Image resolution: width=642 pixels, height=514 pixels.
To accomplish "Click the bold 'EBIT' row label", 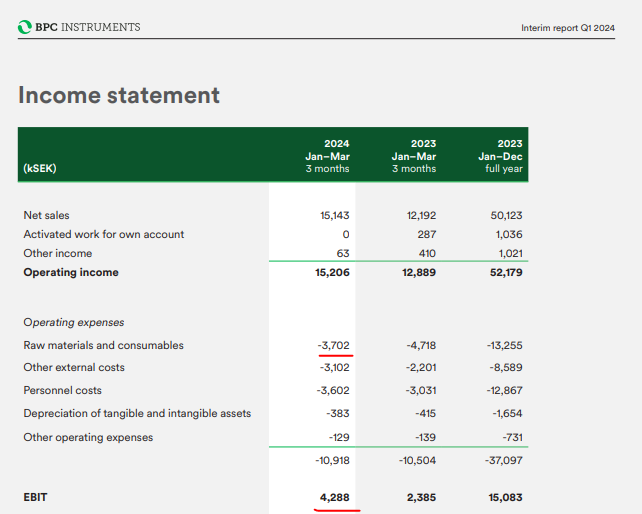I will [x=35, y=497].
